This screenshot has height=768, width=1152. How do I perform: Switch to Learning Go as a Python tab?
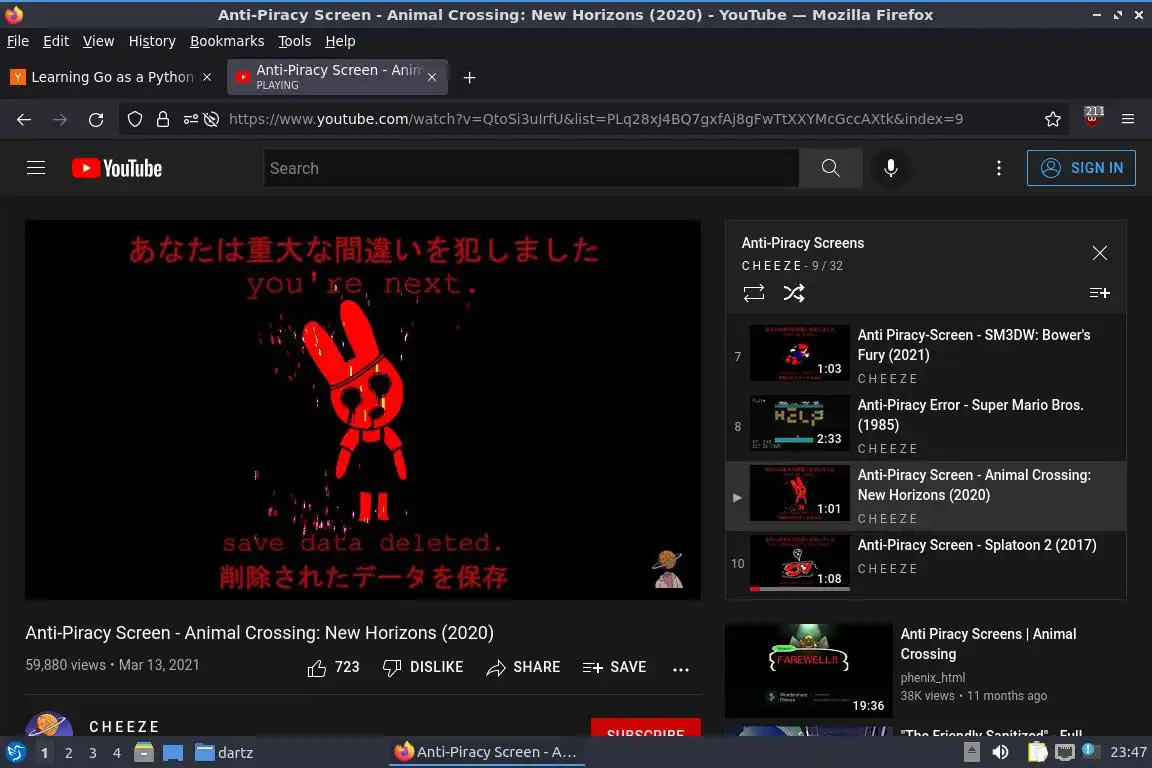coord(112,77)
